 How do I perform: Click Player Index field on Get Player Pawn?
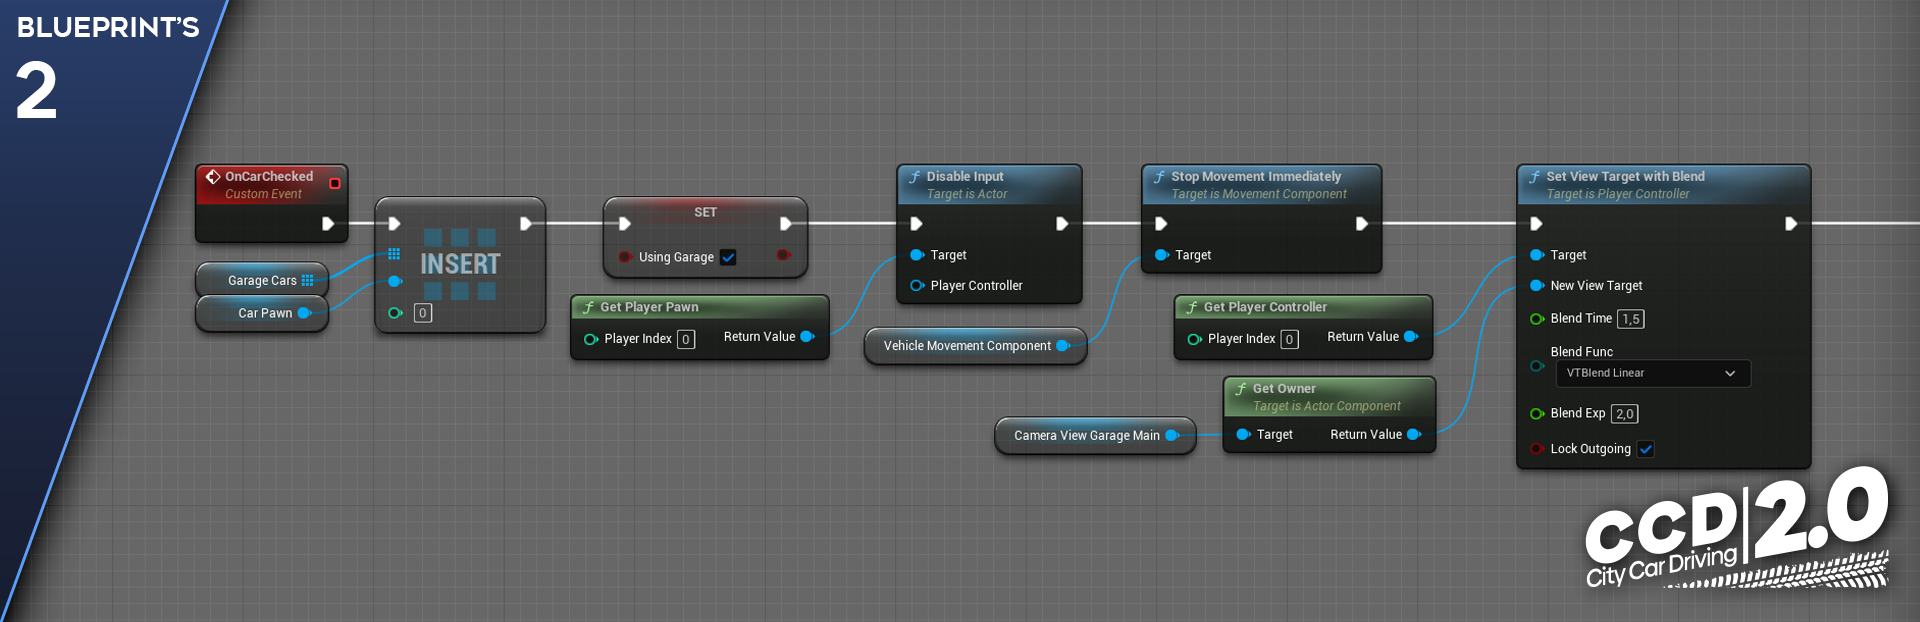click(686, 339)
